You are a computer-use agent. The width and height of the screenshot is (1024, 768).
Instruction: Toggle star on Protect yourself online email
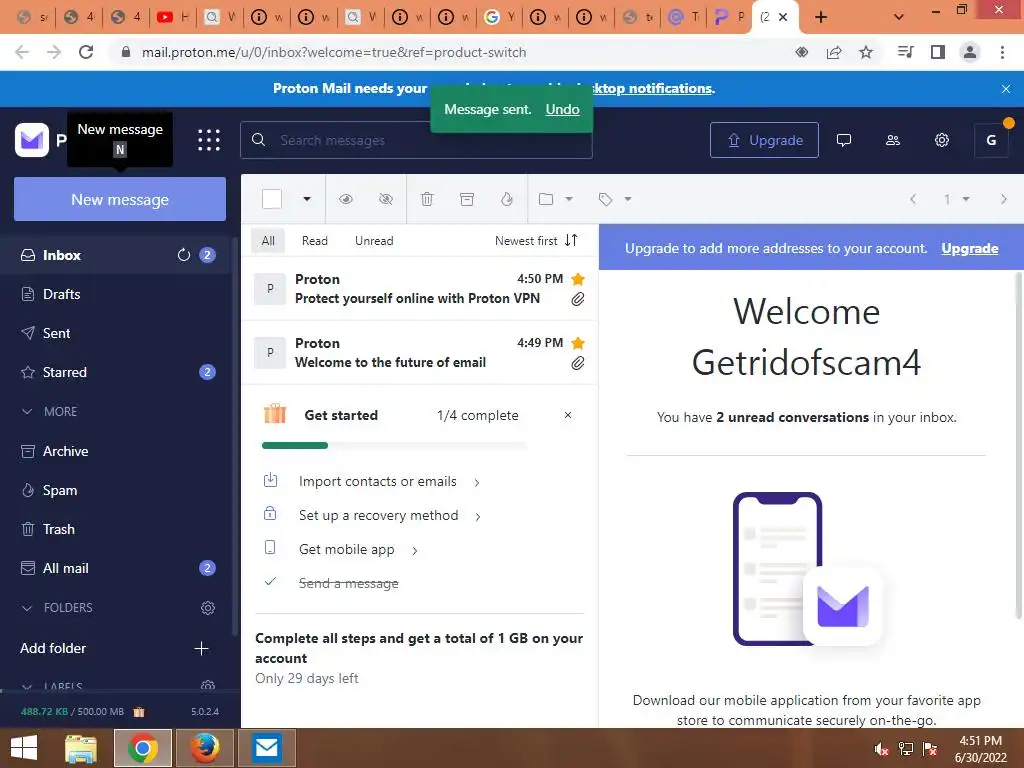pos(578,280)
